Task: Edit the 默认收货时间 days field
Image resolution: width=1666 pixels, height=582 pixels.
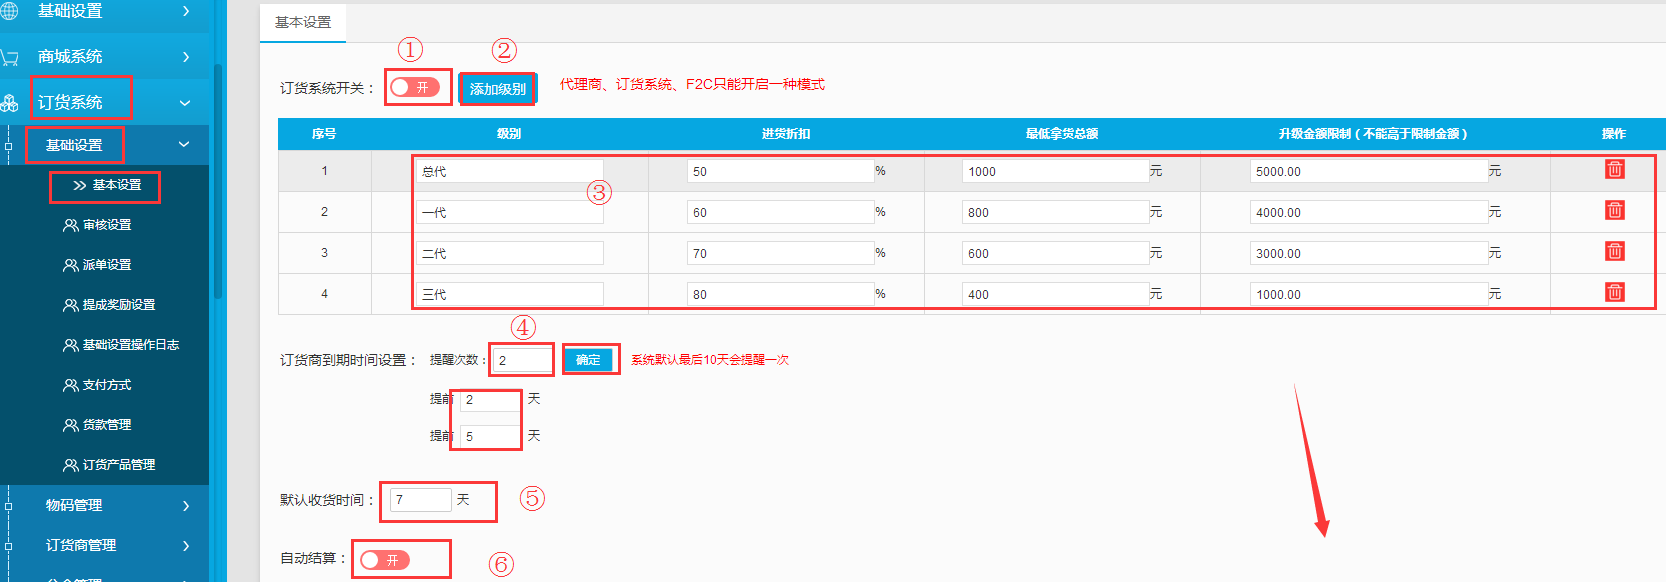Action: click(420, 499)
